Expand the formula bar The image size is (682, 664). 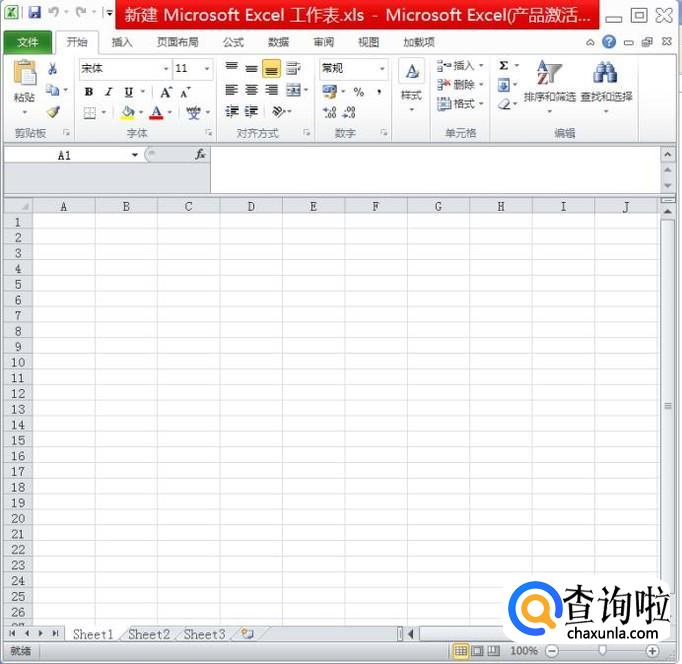tap(668, 155)
